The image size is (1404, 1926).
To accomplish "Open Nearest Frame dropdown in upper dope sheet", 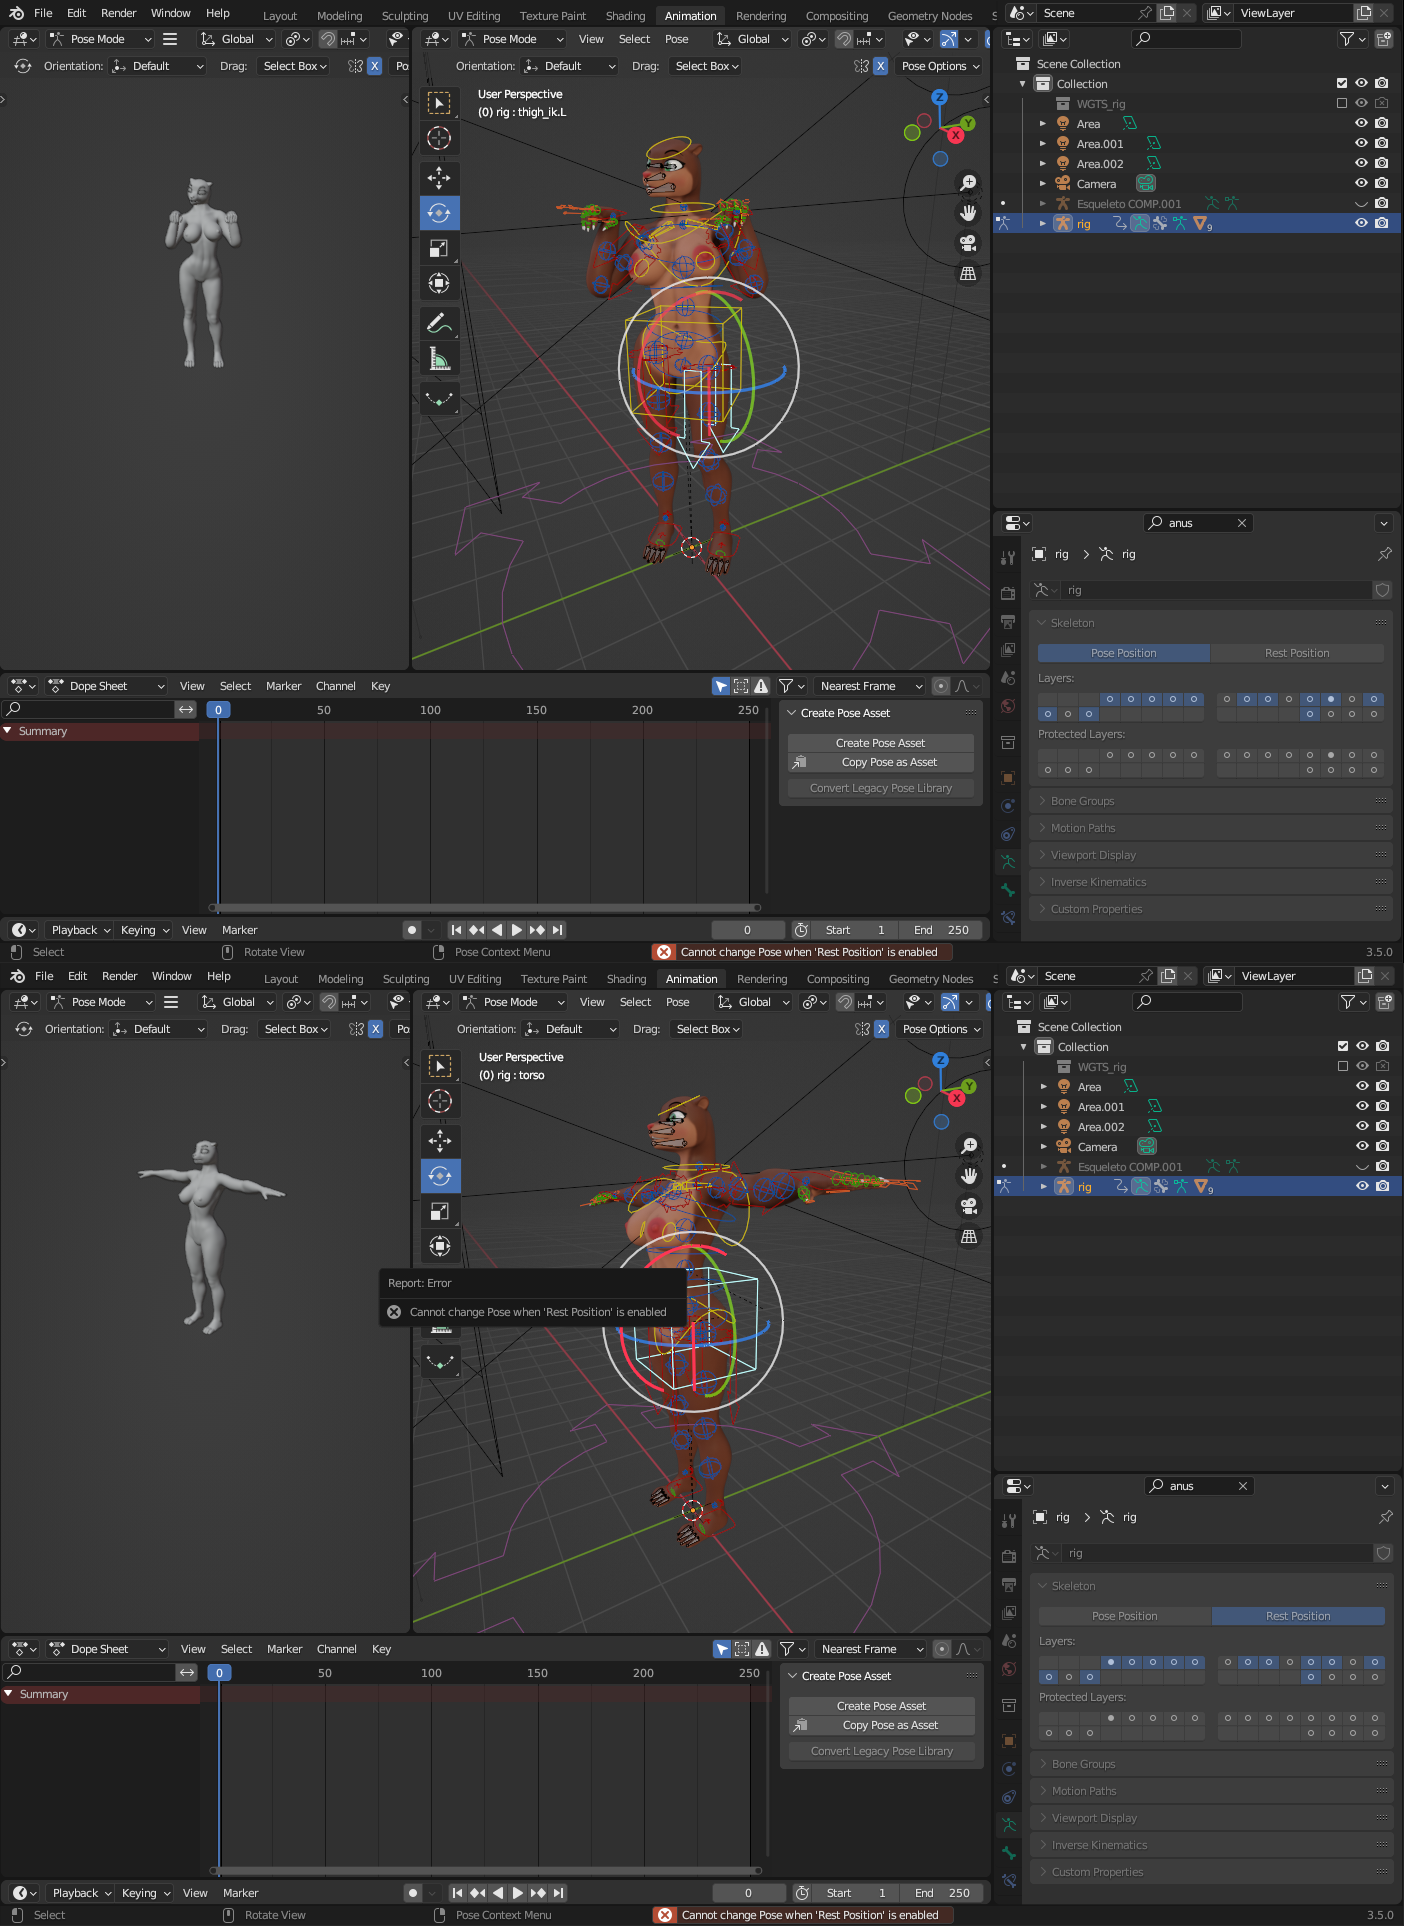I will (x=870, y=686).
